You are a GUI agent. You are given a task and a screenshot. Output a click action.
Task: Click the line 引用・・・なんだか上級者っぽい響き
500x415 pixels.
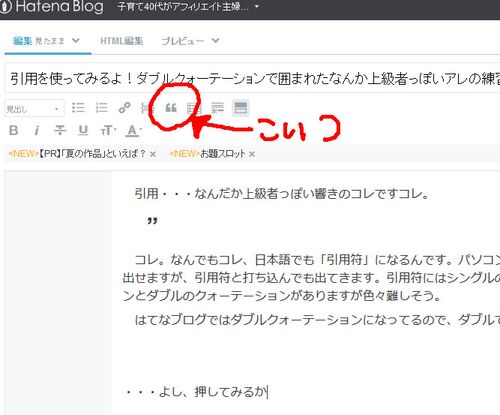(282, 193)
